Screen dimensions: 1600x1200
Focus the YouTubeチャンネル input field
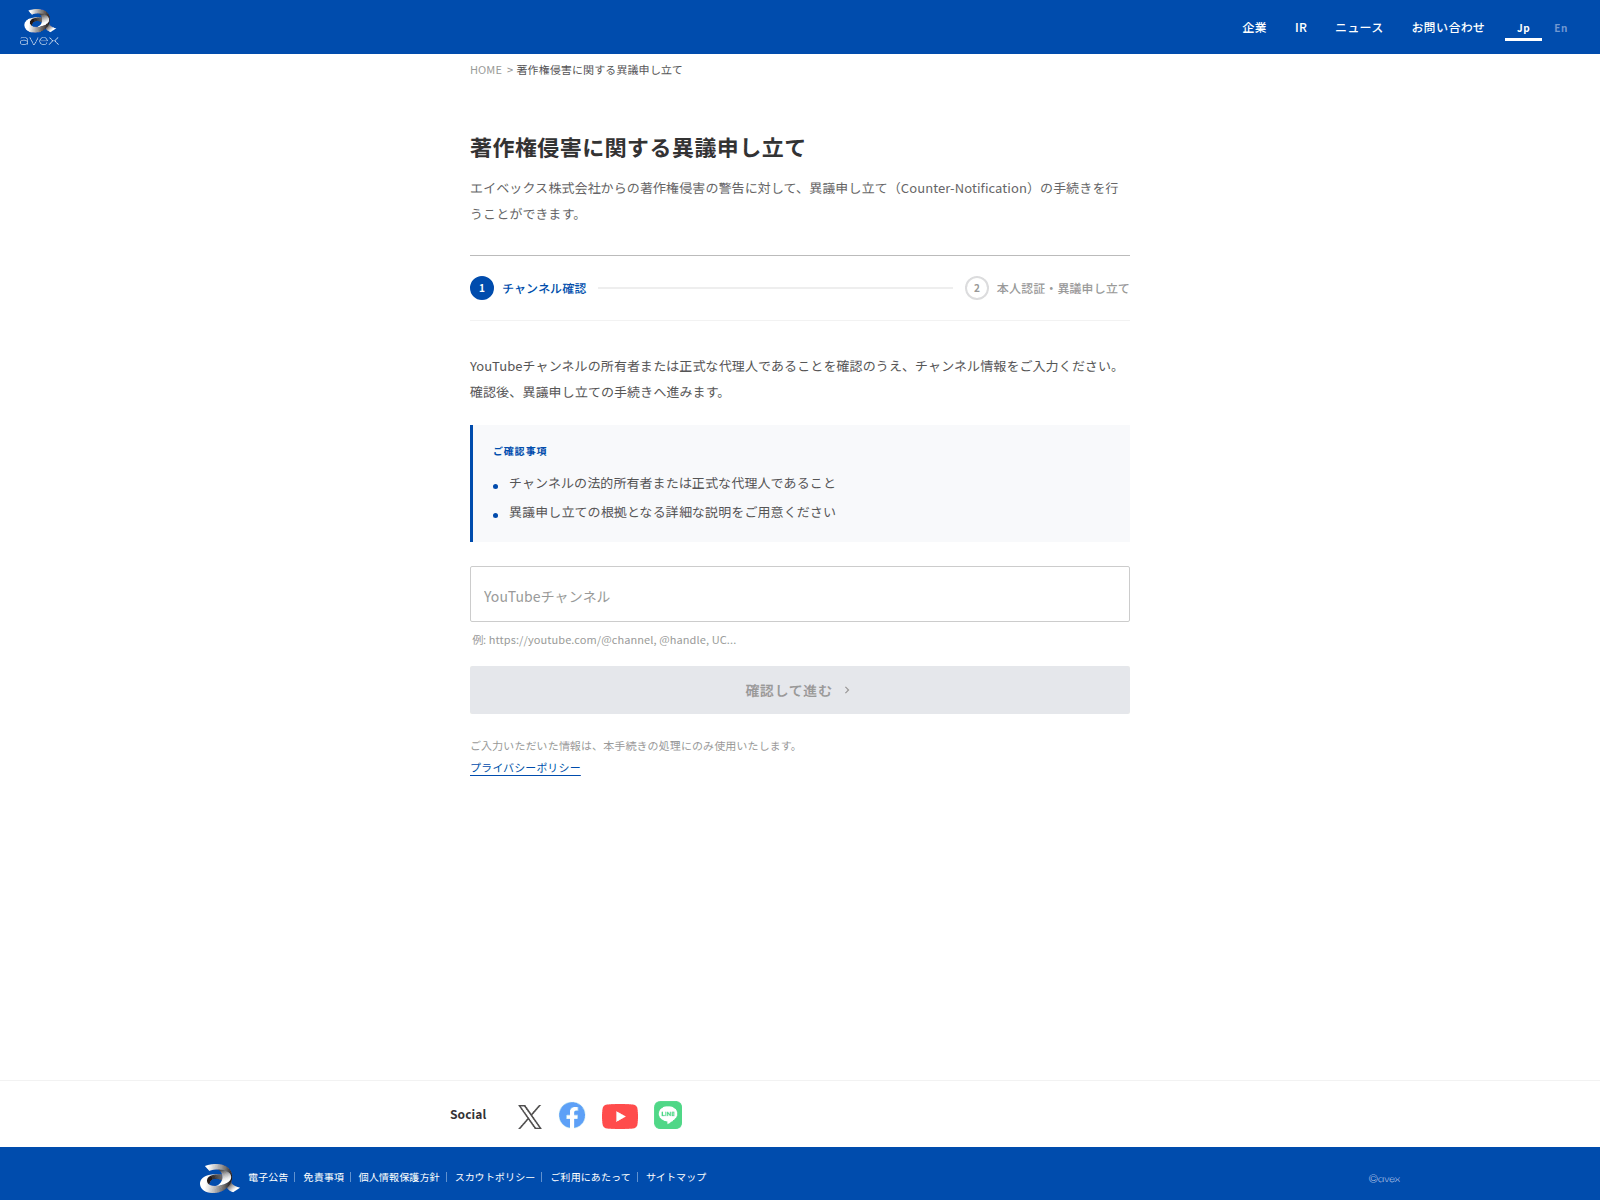pyautogui.click(x=800, y=594)
